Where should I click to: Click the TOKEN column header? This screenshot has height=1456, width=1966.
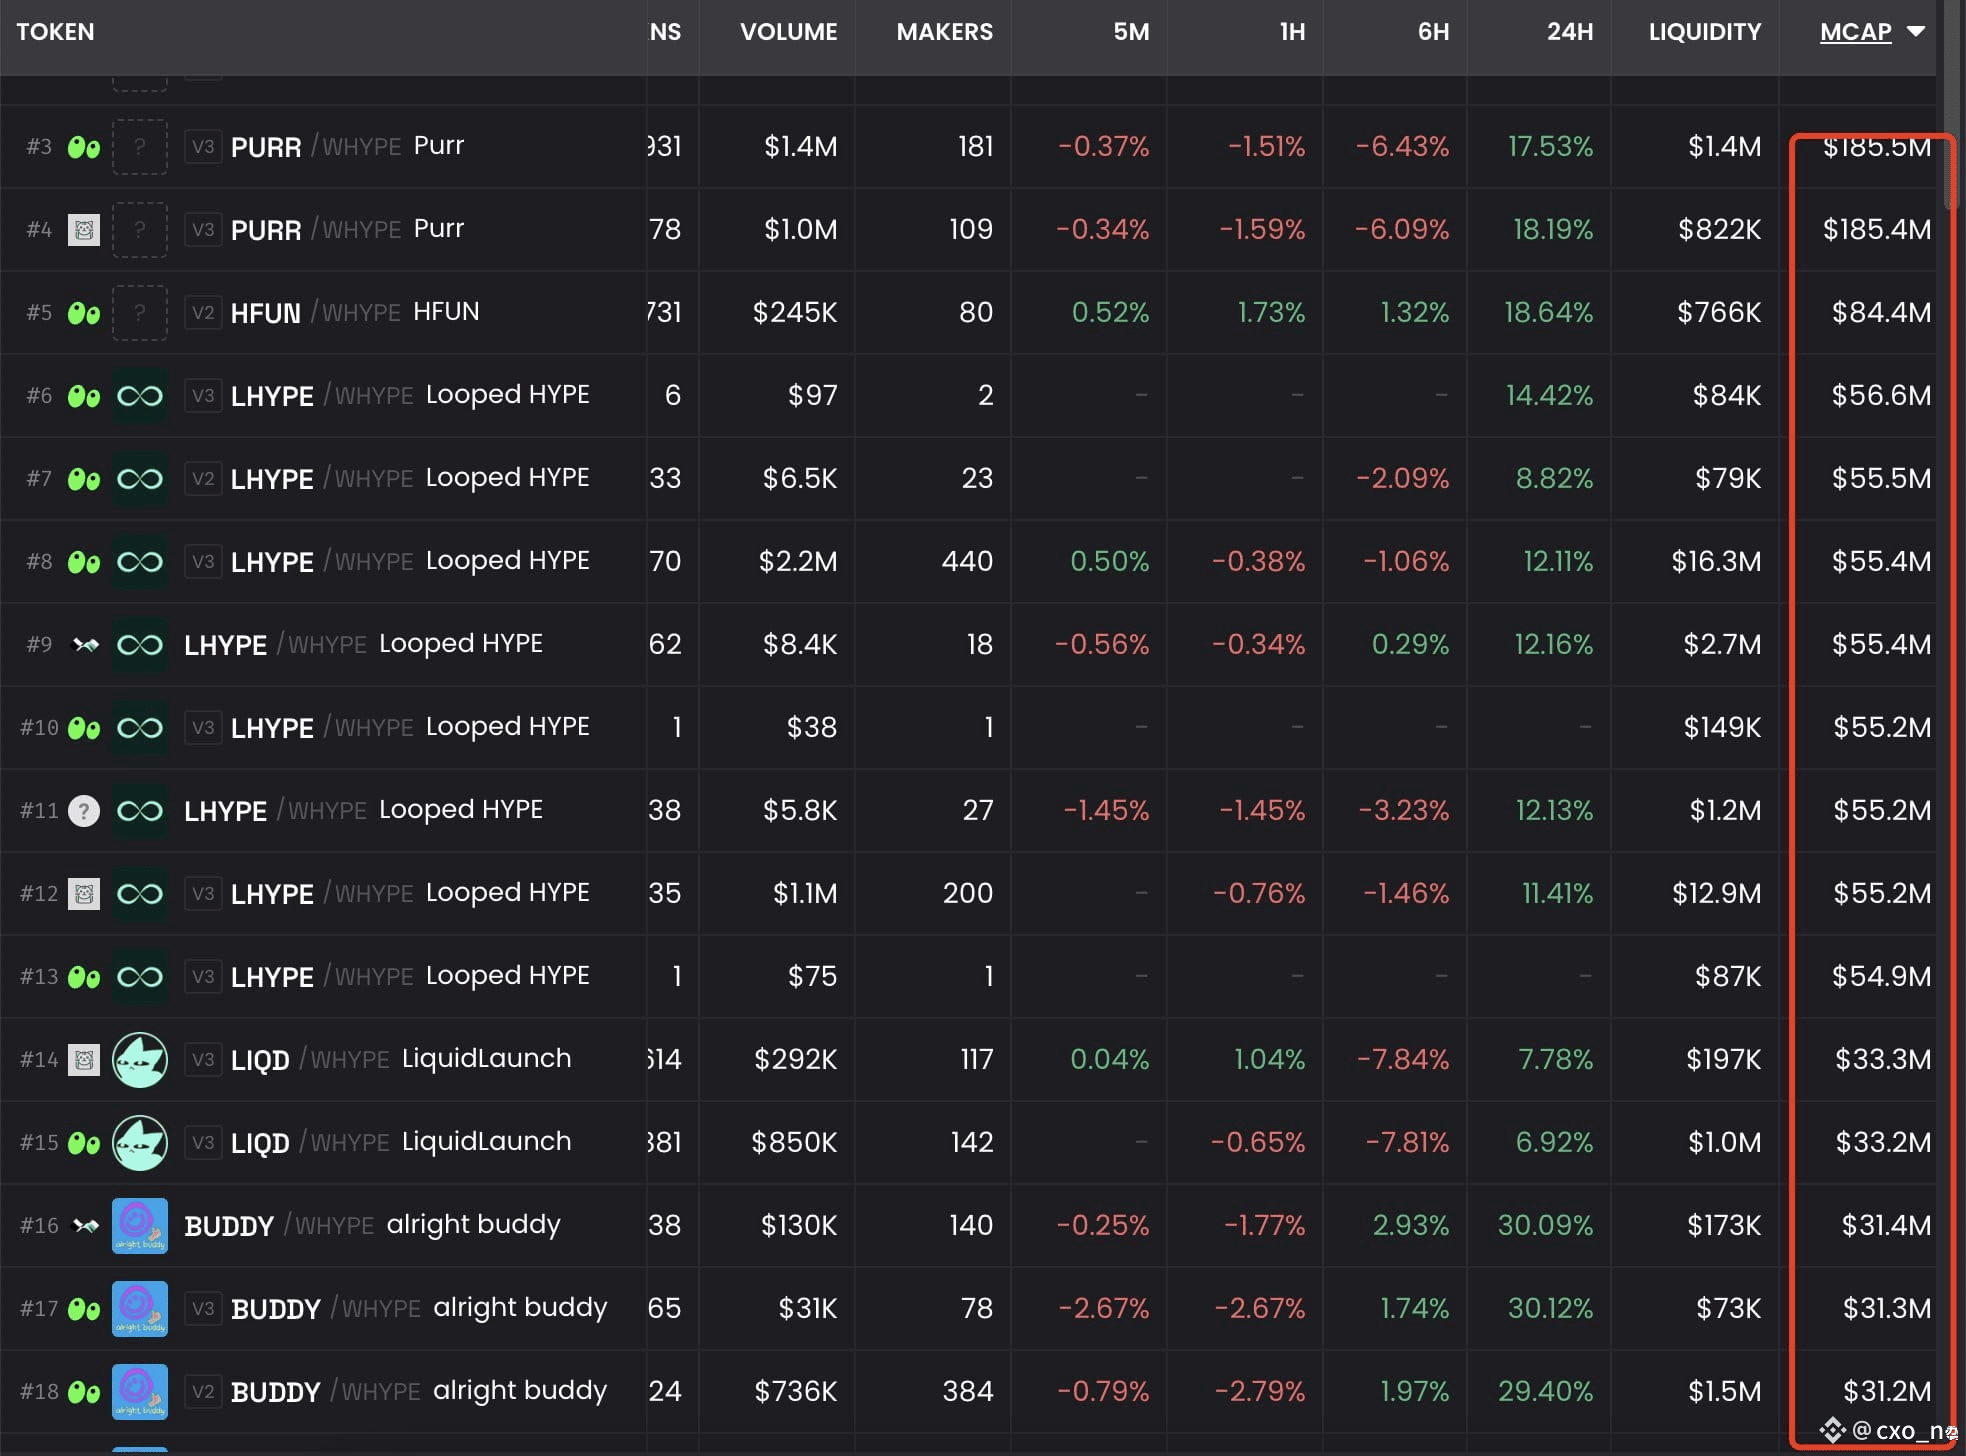55,32
